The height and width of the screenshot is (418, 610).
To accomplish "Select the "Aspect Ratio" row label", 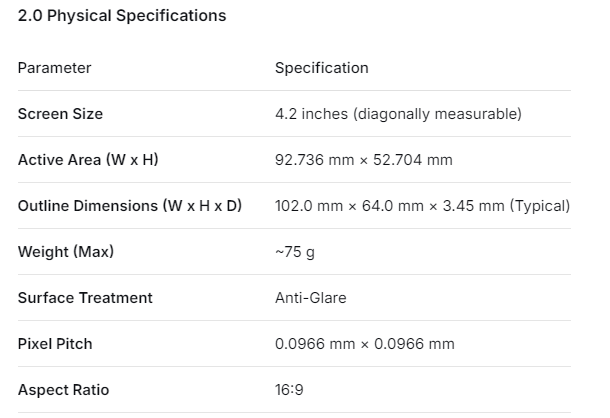I will [x=63, y=390].
